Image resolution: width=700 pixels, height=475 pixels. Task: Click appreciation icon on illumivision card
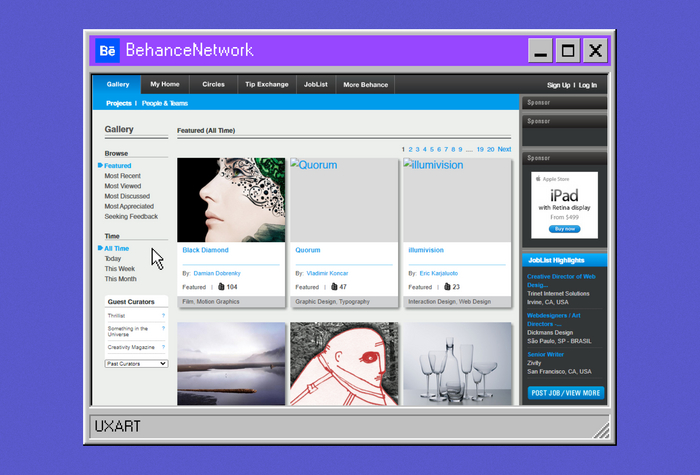coord(447,287)
